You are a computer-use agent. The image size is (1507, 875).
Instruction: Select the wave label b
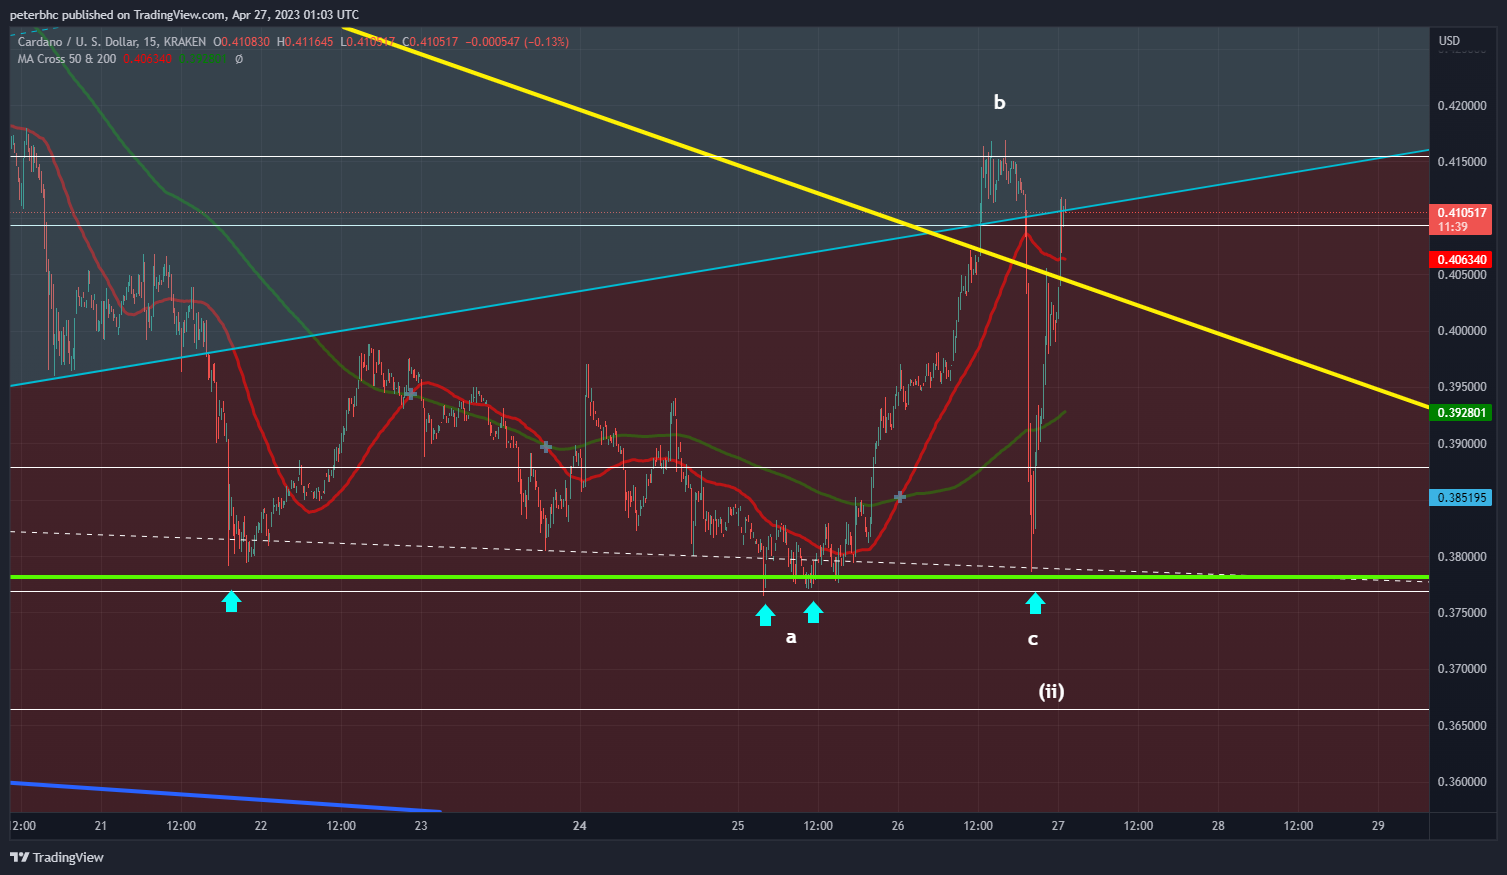click(x=999, y=102)
